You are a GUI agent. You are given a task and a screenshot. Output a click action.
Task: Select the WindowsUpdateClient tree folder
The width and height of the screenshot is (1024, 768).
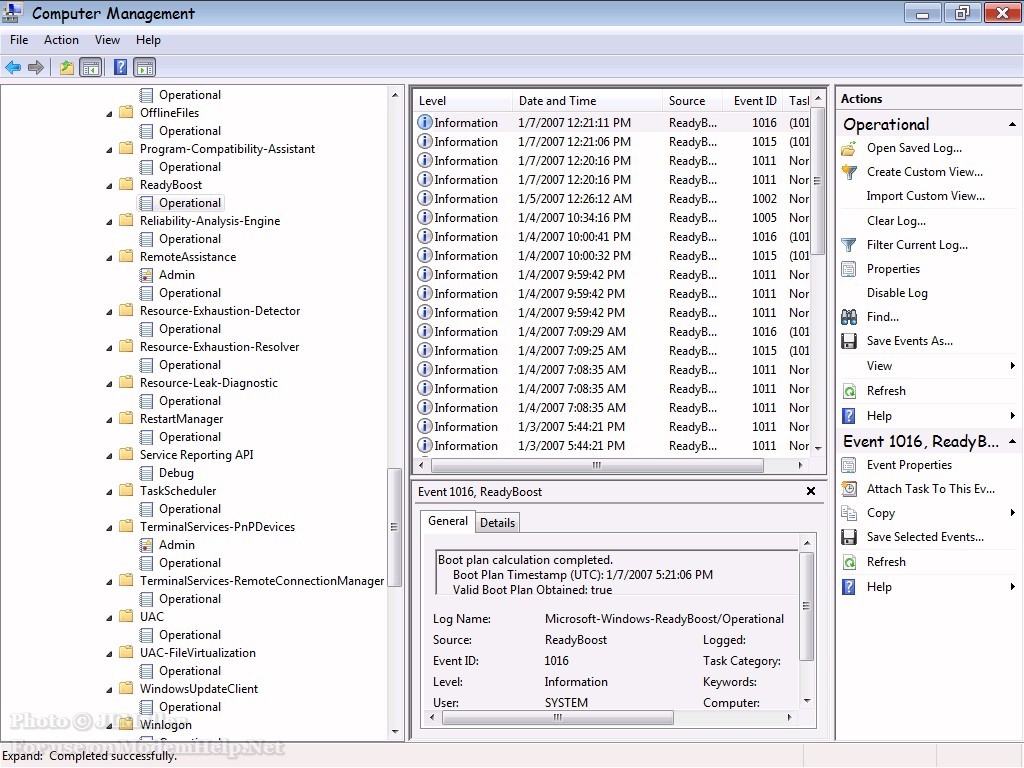pos(199,689)
